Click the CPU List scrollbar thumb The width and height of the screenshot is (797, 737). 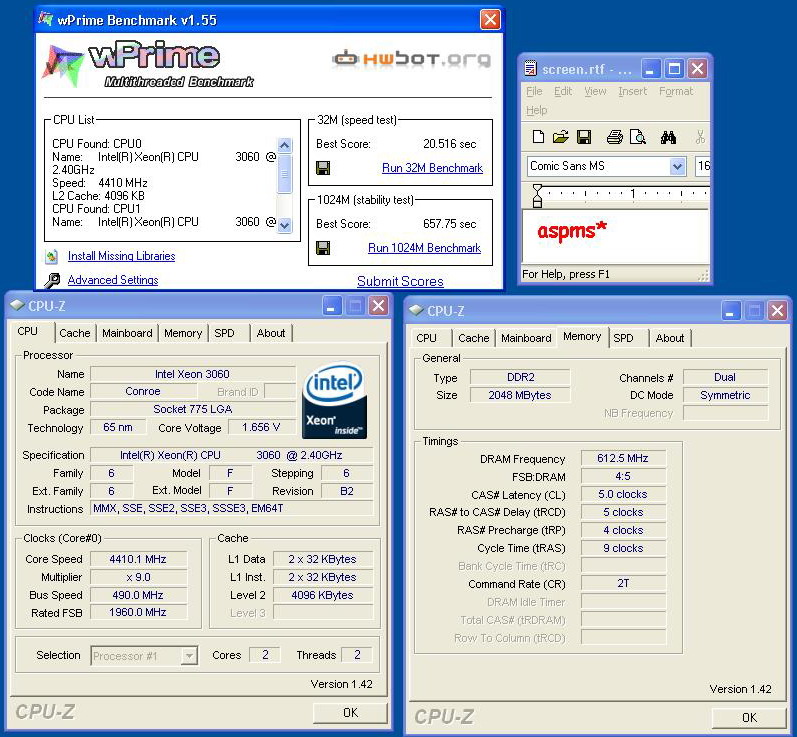pyautogui.click(x=285, y=174)
